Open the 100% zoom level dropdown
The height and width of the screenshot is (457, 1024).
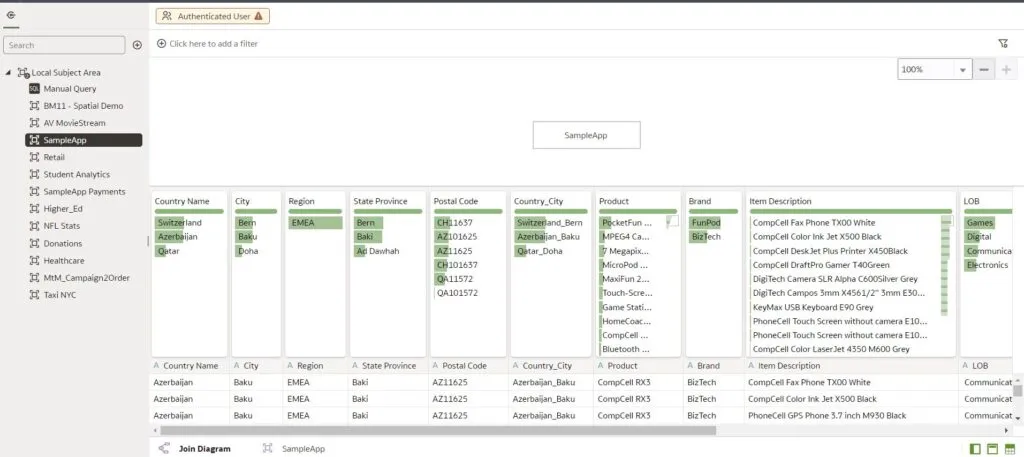pos(963,70)
